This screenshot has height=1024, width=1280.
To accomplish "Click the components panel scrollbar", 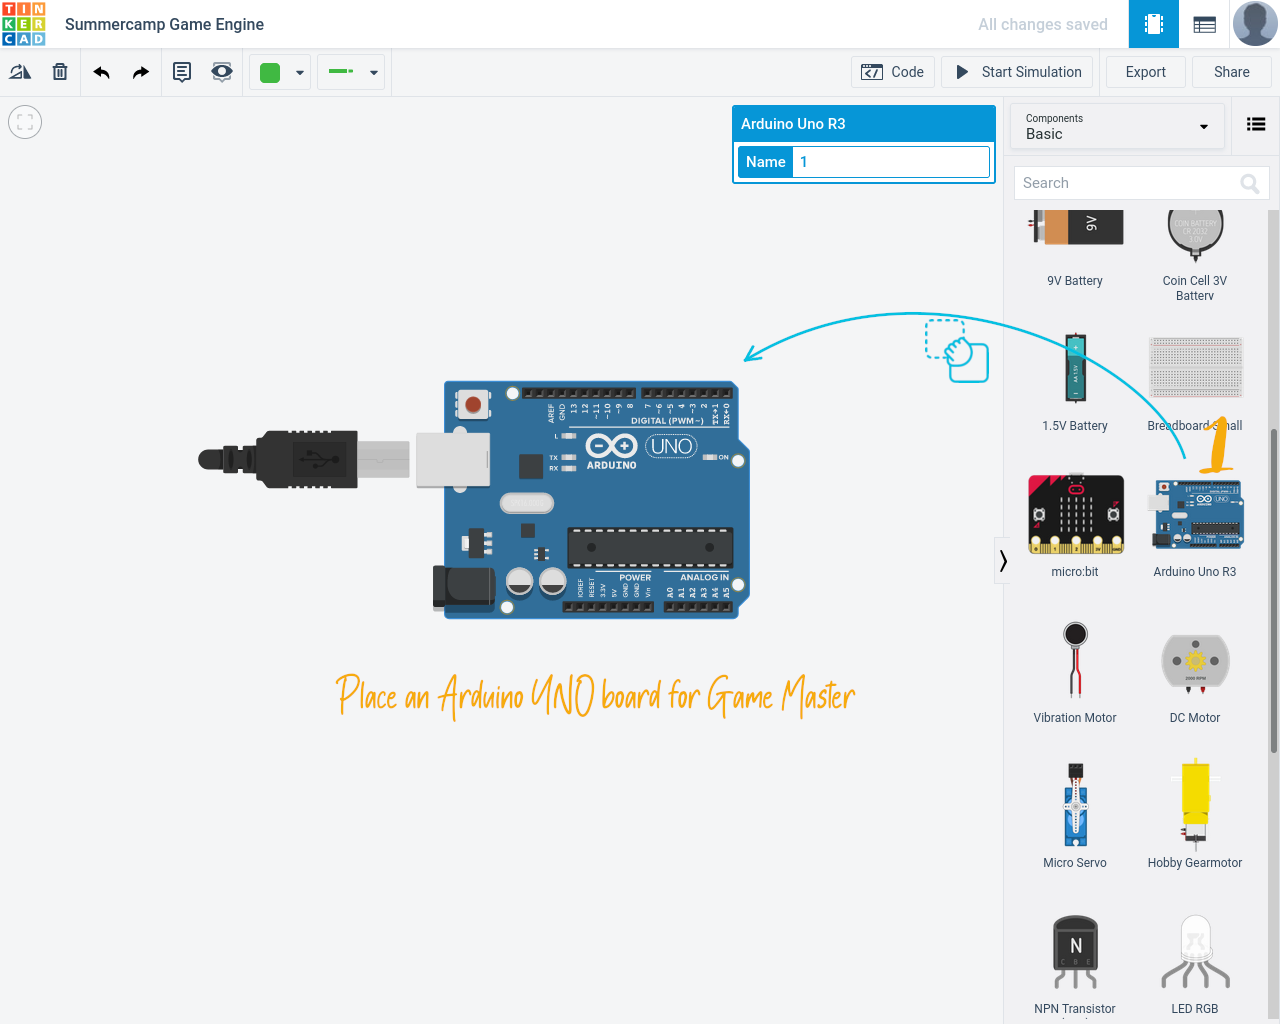I will [x=1273, y=590].
